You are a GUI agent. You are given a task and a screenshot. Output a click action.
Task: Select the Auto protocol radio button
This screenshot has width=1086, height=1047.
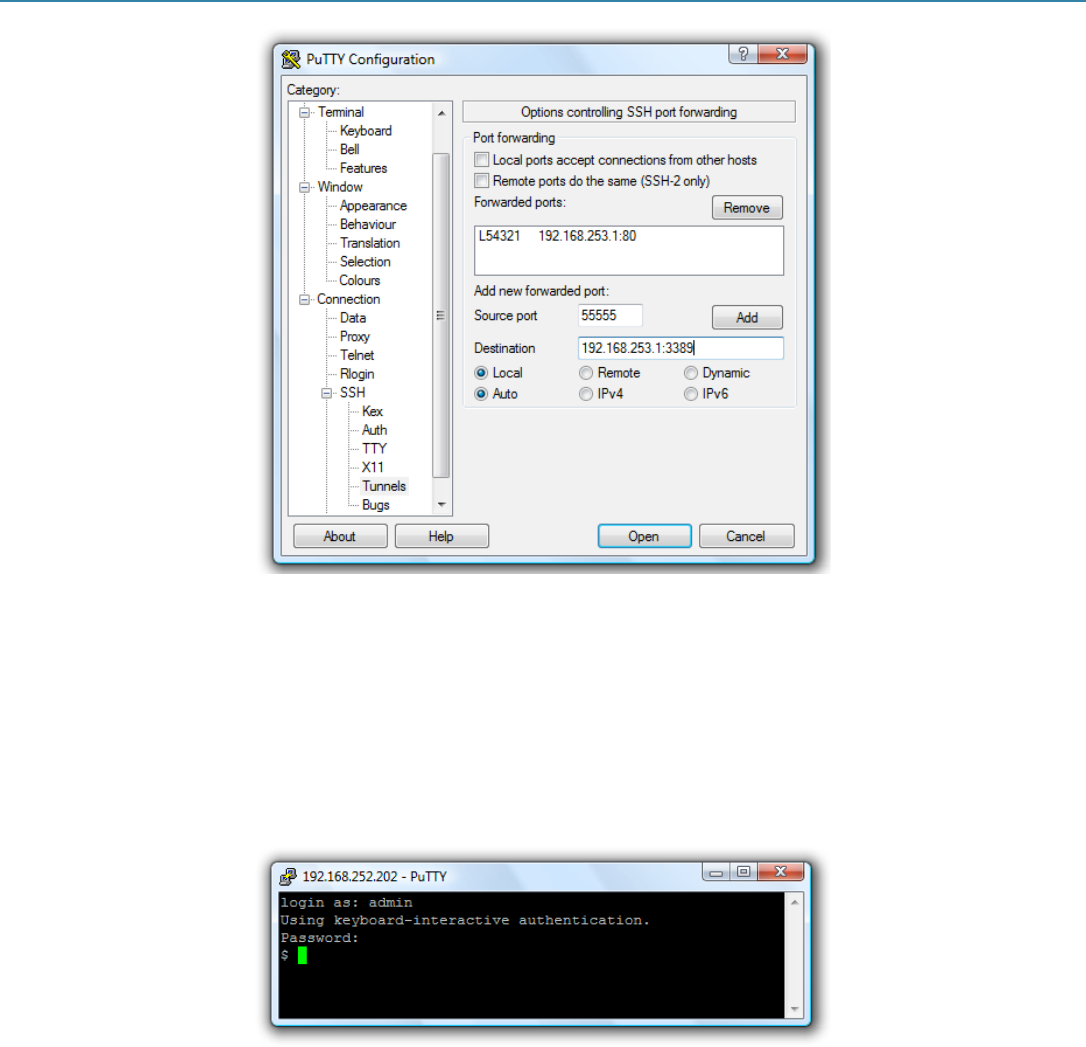click(x=481, y=394)
